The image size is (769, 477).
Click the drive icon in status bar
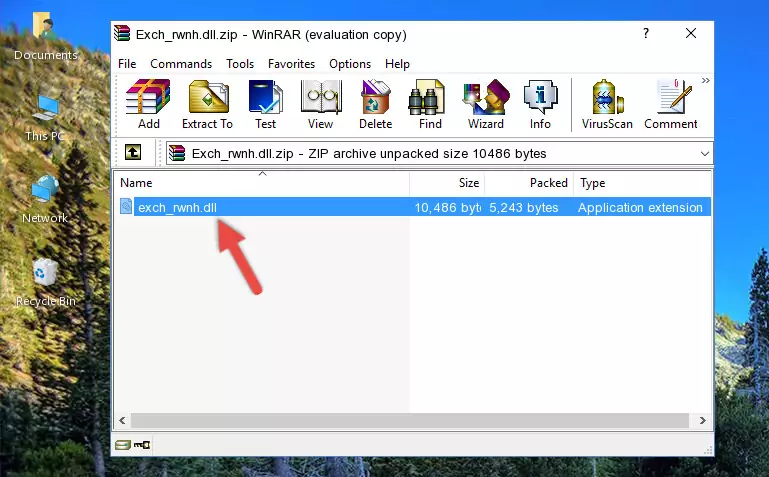point(123,445)
